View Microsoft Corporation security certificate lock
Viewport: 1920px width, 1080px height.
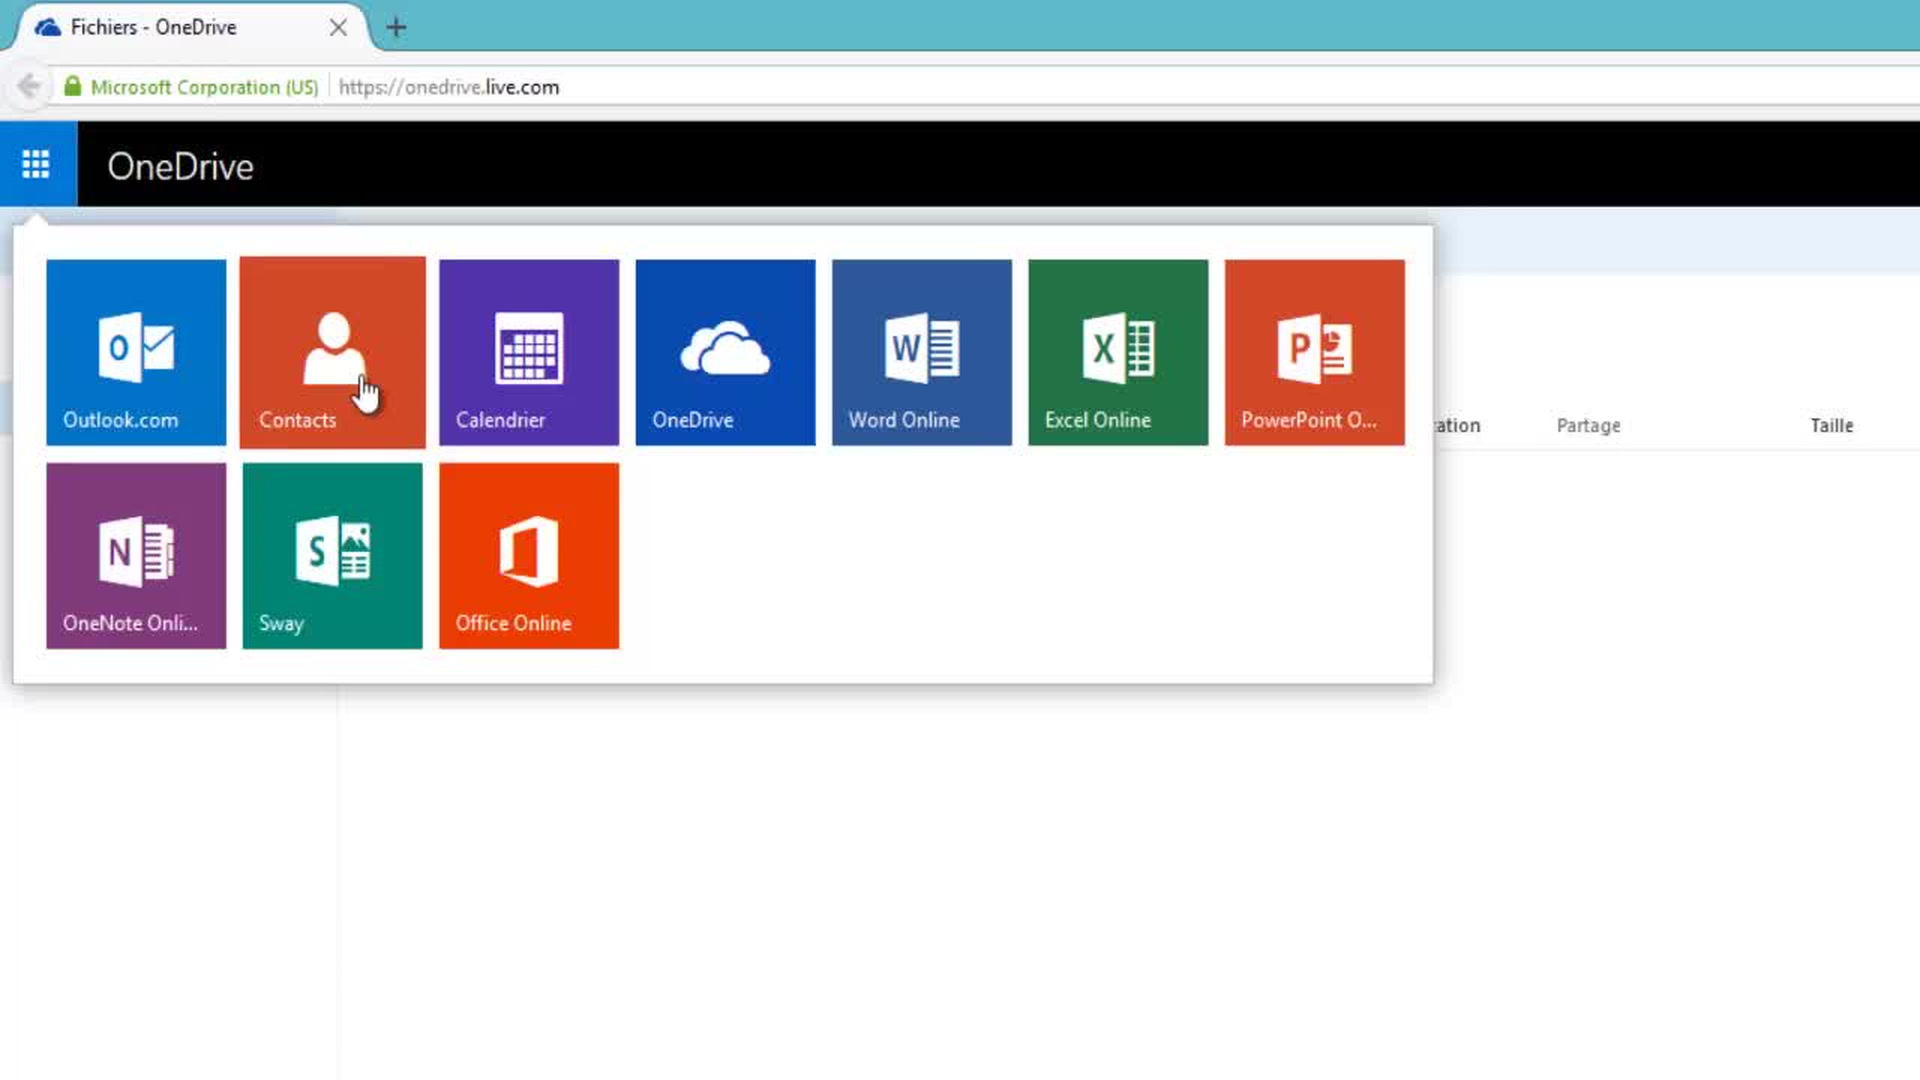click(x=72, y=87)
